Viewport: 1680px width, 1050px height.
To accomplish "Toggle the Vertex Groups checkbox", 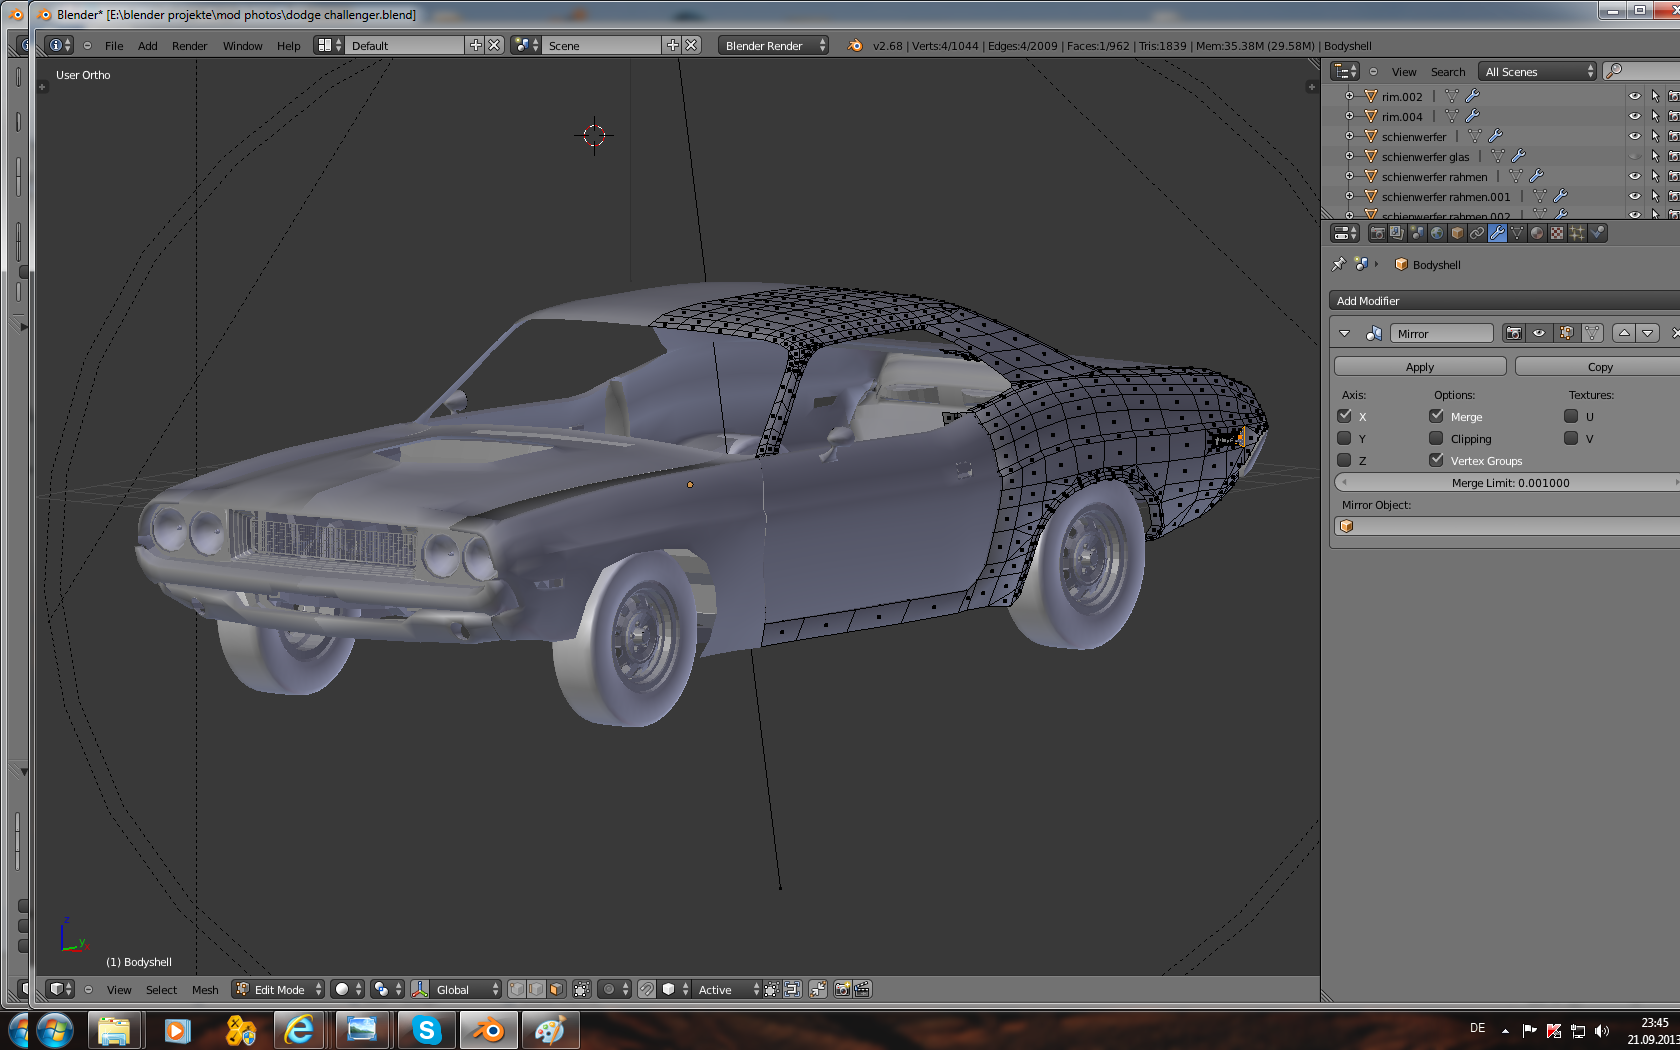I will [x=1436, y=460].
